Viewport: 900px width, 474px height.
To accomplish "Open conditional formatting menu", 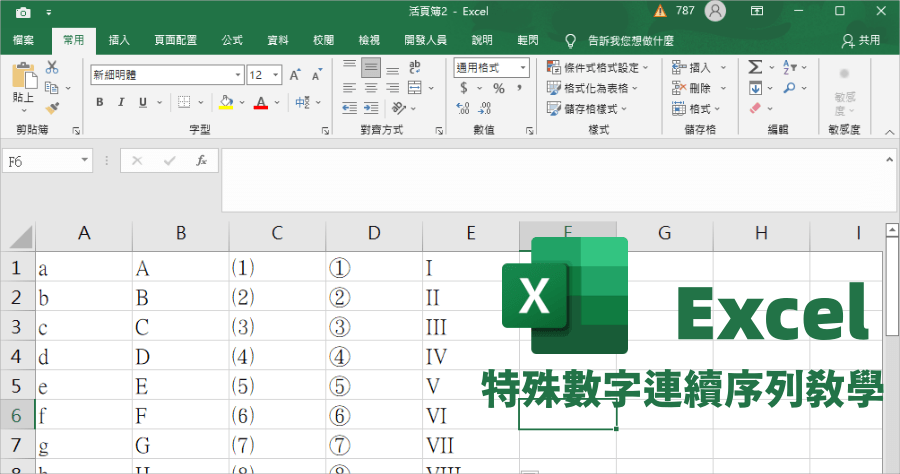I will (x=598, y=67).
